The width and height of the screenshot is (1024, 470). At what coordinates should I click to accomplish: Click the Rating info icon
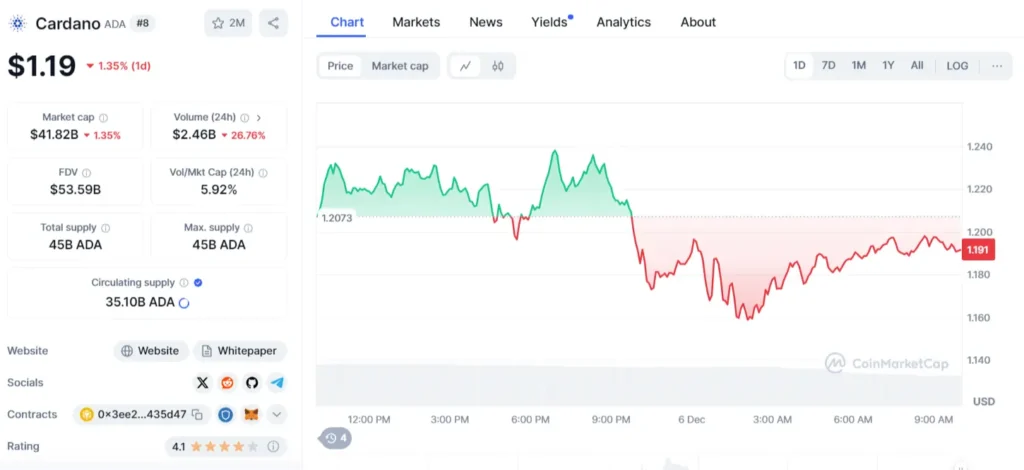[x=274, y=446]
